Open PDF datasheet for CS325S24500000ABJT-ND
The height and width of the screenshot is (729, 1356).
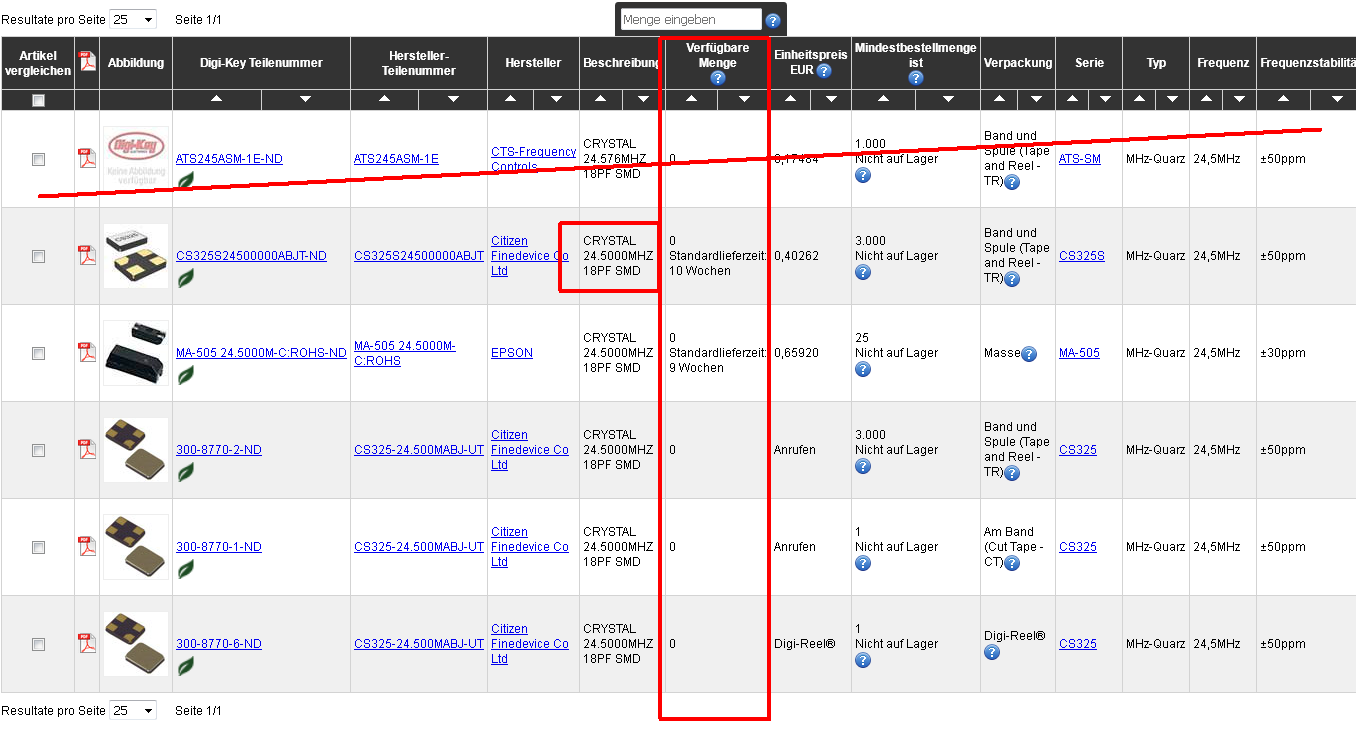pyautogui.click(x=87, y=255)
